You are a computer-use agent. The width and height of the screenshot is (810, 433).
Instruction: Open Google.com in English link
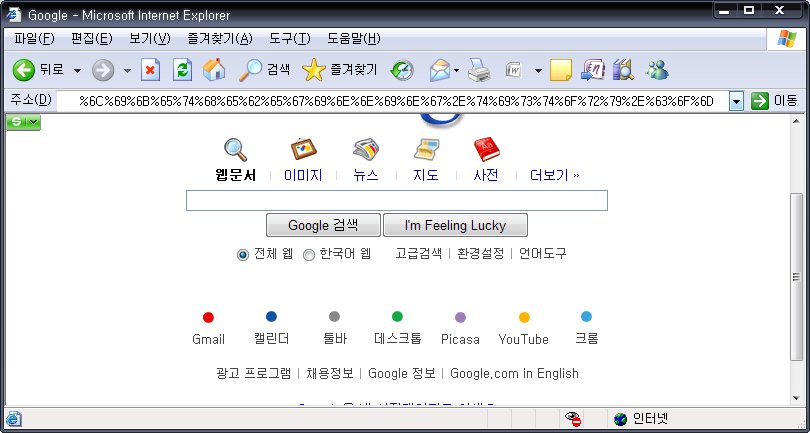coord(515,373)
